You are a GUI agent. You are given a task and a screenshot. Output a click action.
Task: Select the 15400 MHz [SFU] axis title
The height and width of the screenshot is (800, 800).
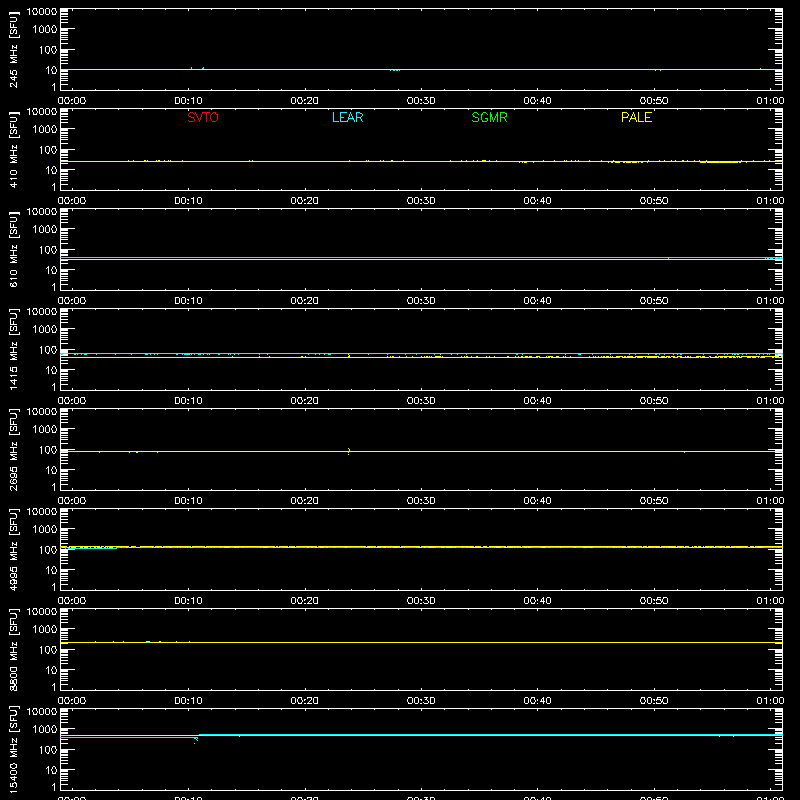pos(13,749)
